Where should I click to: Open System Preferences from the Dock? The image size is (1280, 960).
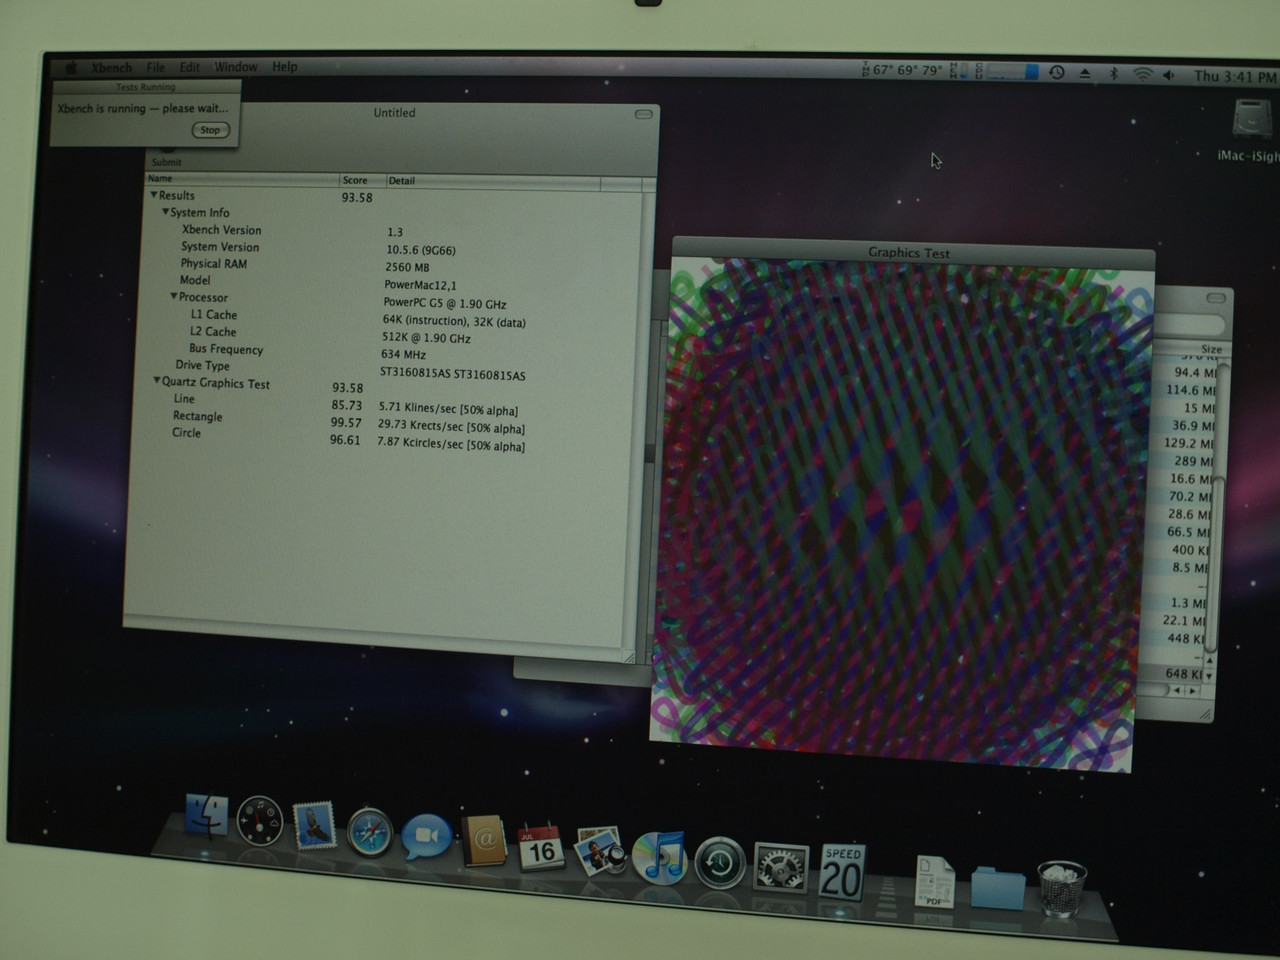pyautogui.click(x=781, y=868)
